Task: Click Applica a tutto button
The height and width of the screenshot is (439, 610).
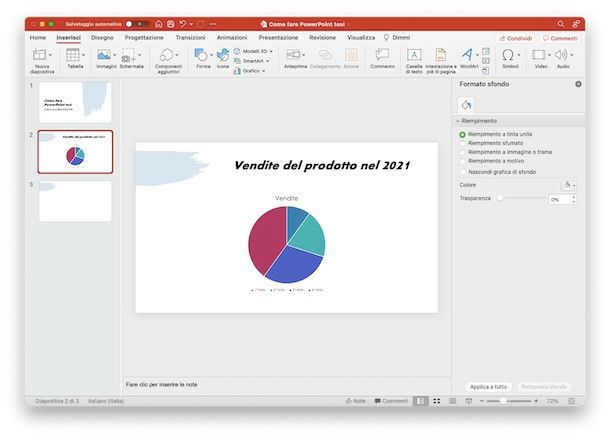Action: point(488,387)
